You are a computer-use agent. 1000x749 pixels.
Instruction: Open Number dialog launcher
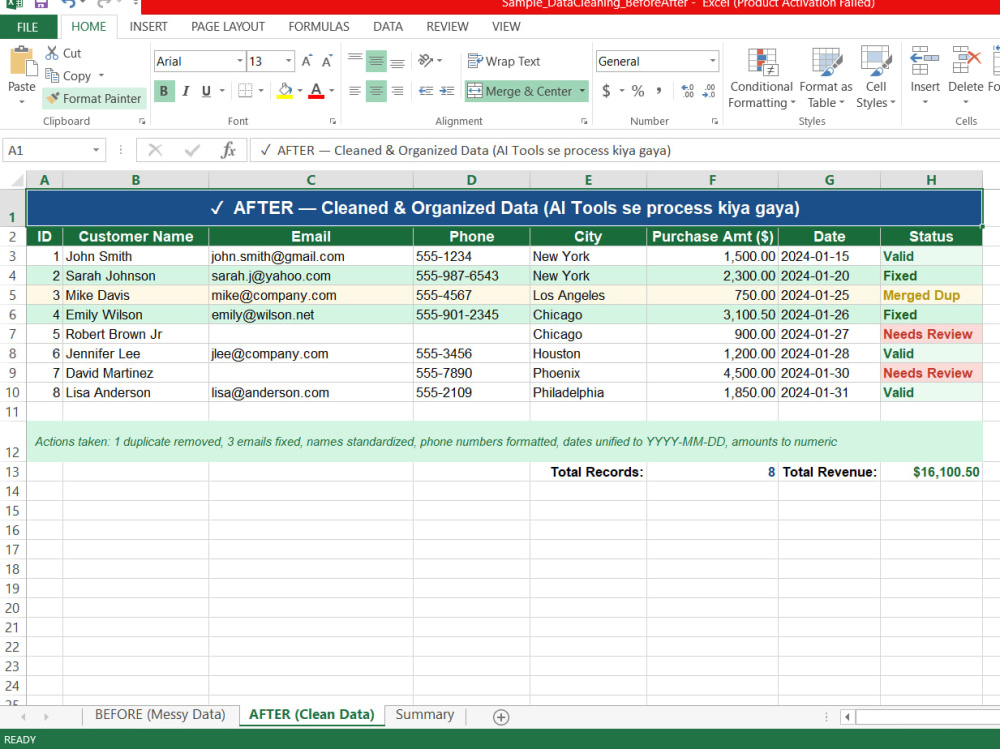(715, 121)
